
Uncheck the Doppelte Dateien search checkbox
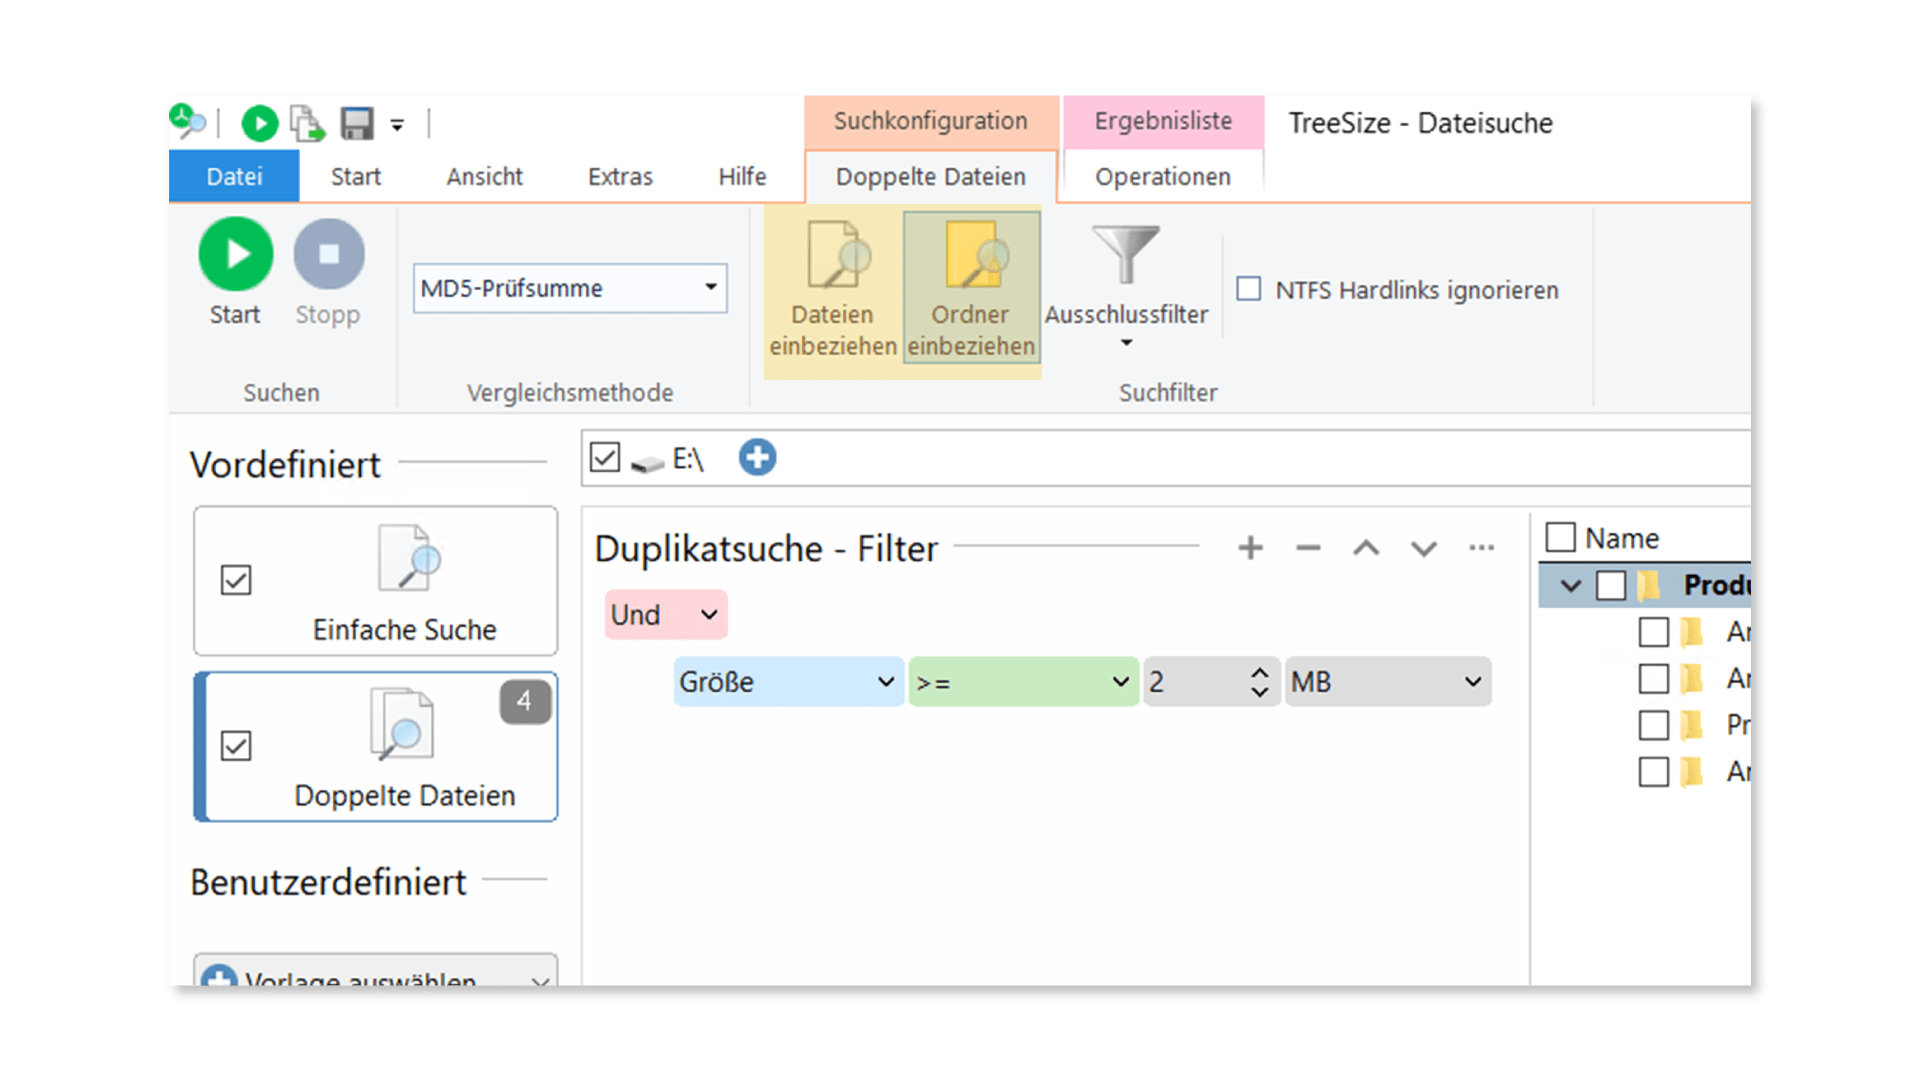236,746
